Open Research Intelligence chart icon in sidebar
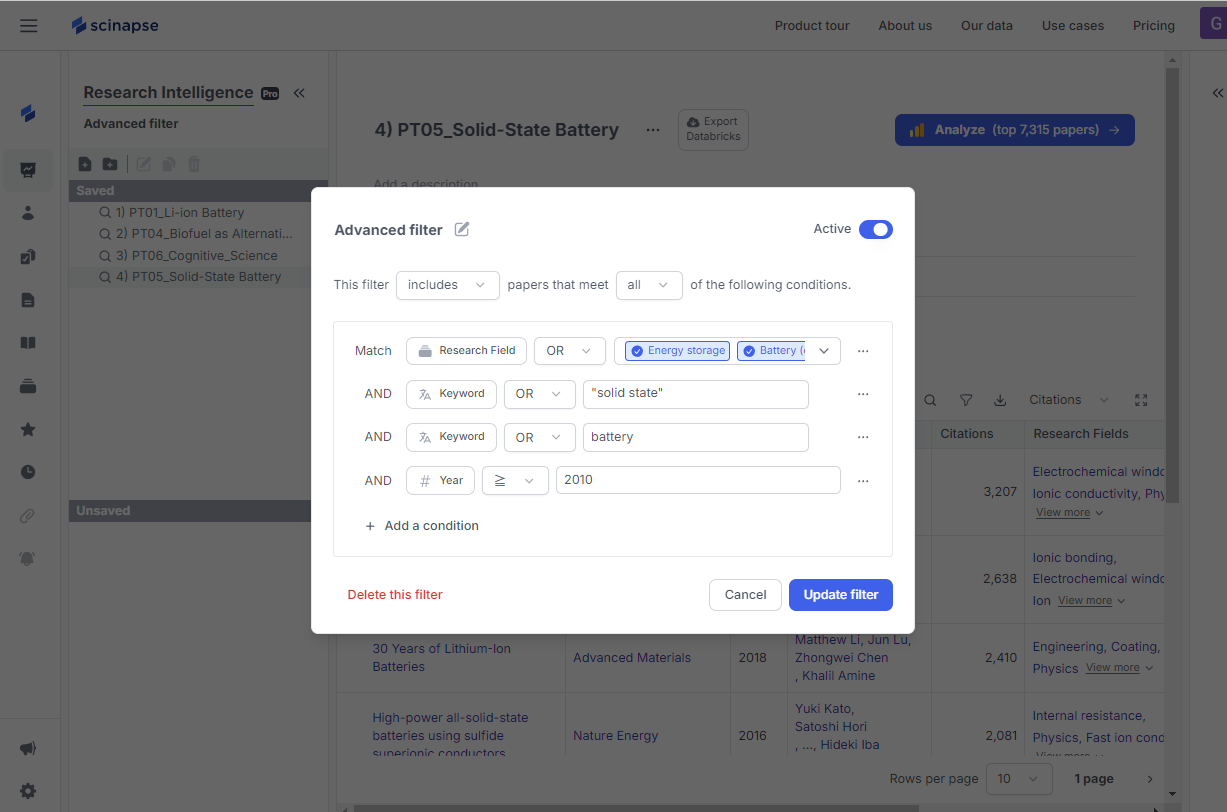This screenshot has height=812, width=1227. [x=28, y=170]
